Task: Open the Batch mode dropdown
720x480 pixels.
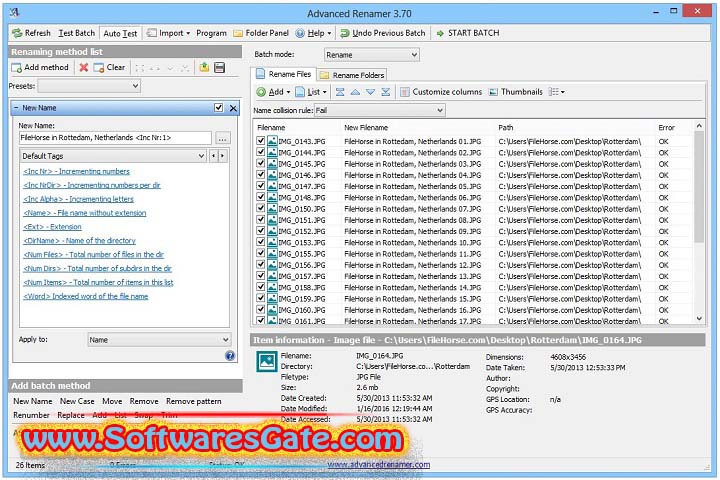Action: pos(371,55)
